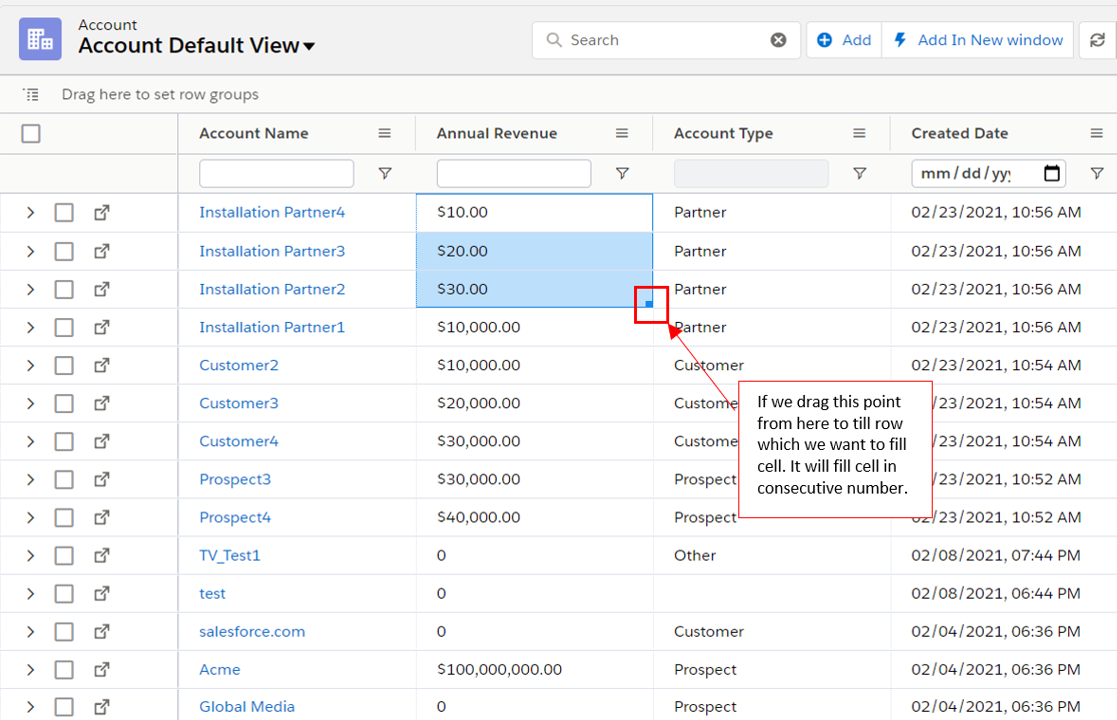1117x720 pixels.
Task: Click the Annual Revenue column filter funnel icon
Action: 622,174
